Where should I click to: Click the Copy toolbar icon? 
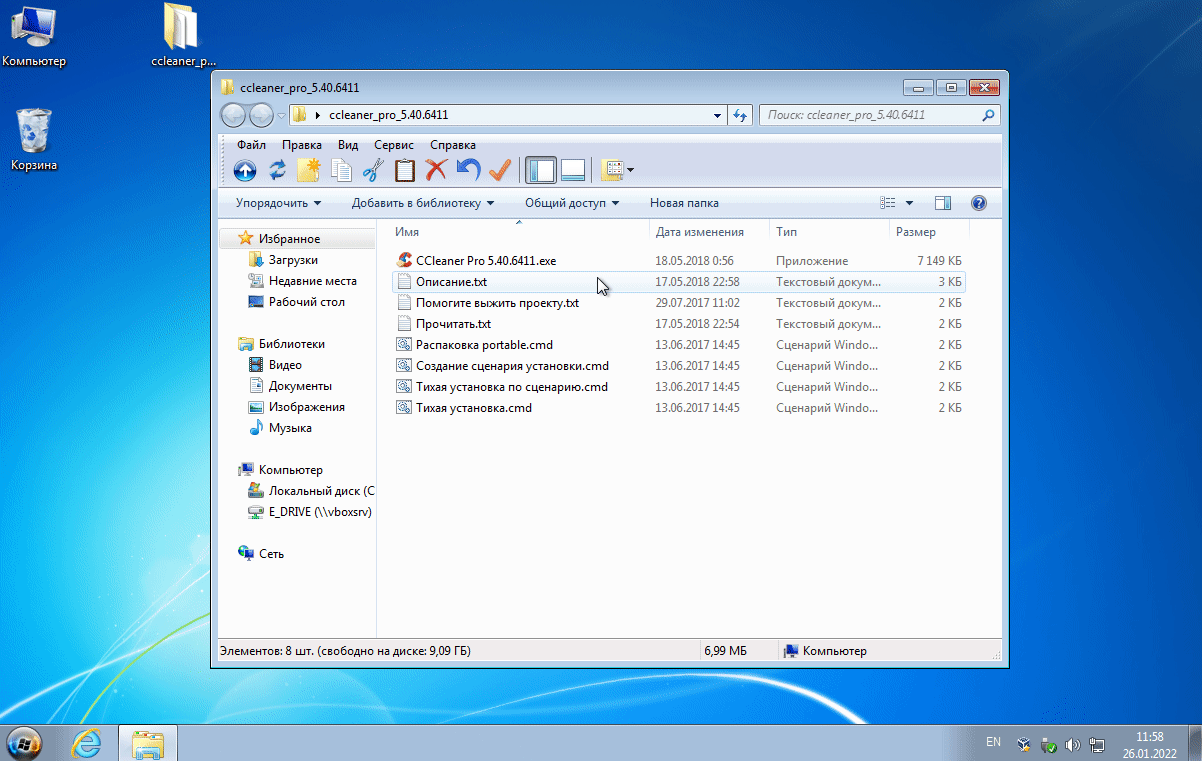pyautogui.click(x=341, y=171)
